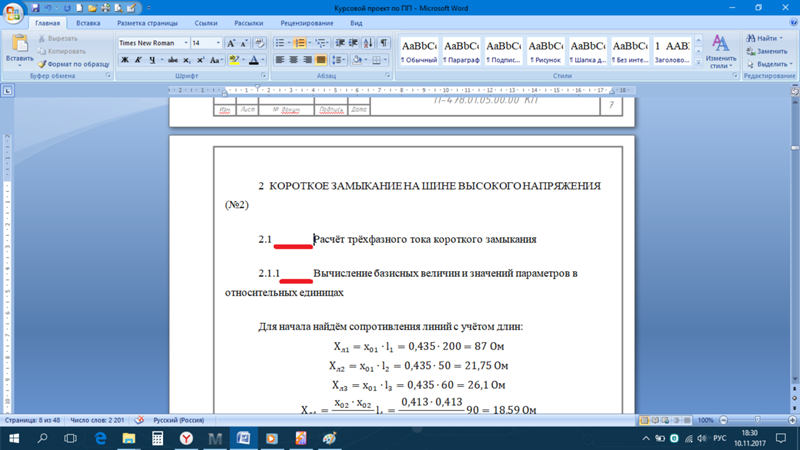Click the Заменить button

click(767, 51)
